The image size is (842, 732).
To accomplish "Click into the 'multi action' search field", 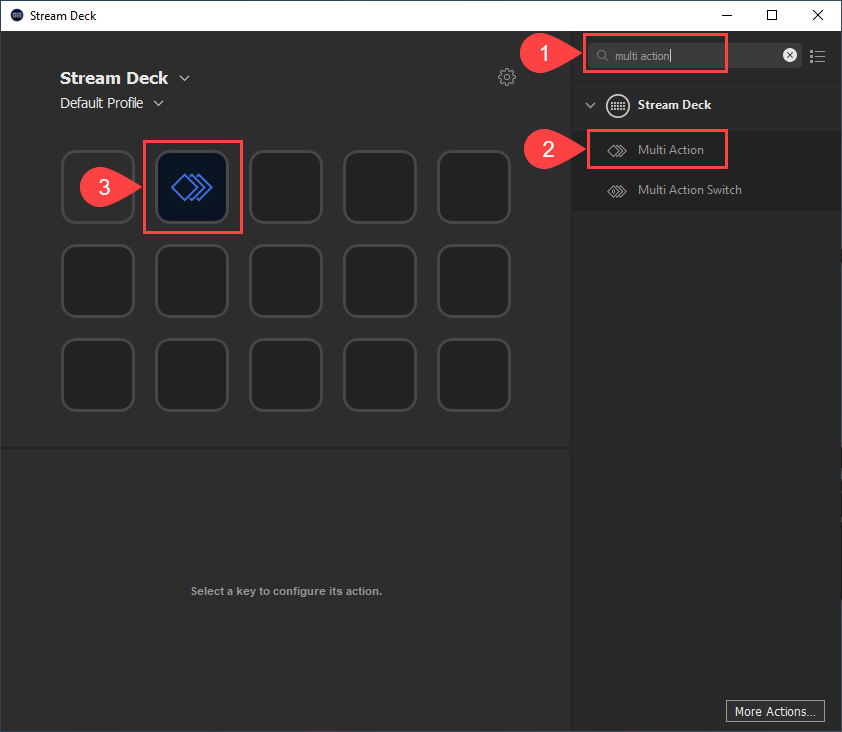I will click(694, 56).
